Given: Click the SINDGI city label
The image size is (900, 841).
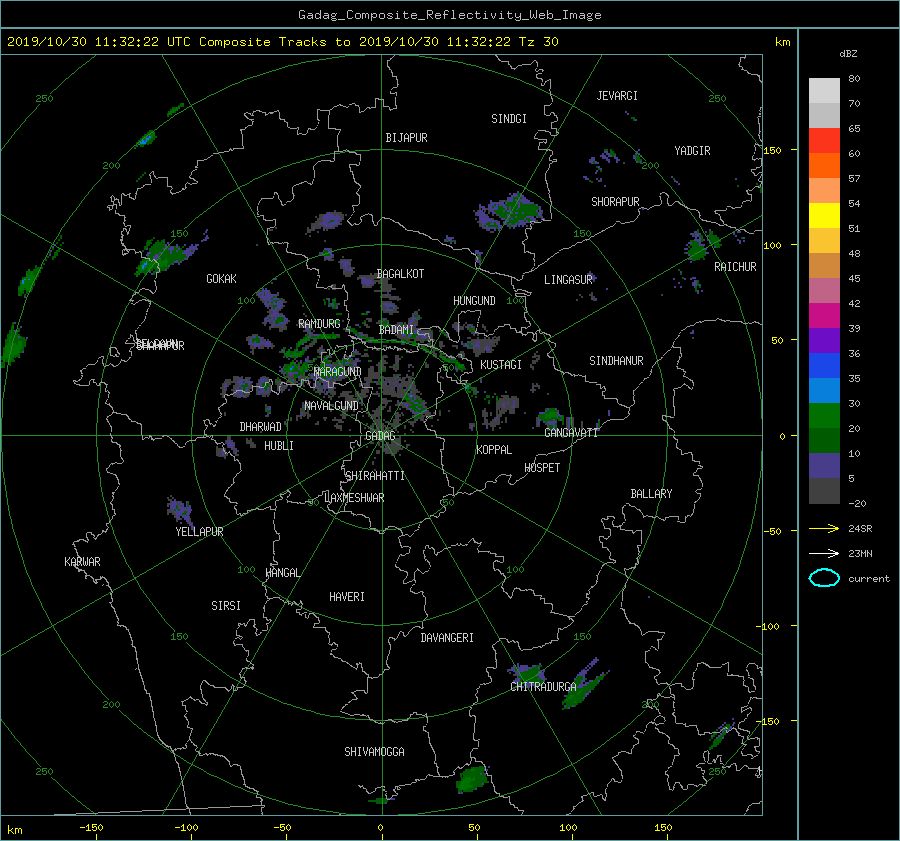Looking at the screenshot, I should [x=509, y=119].
